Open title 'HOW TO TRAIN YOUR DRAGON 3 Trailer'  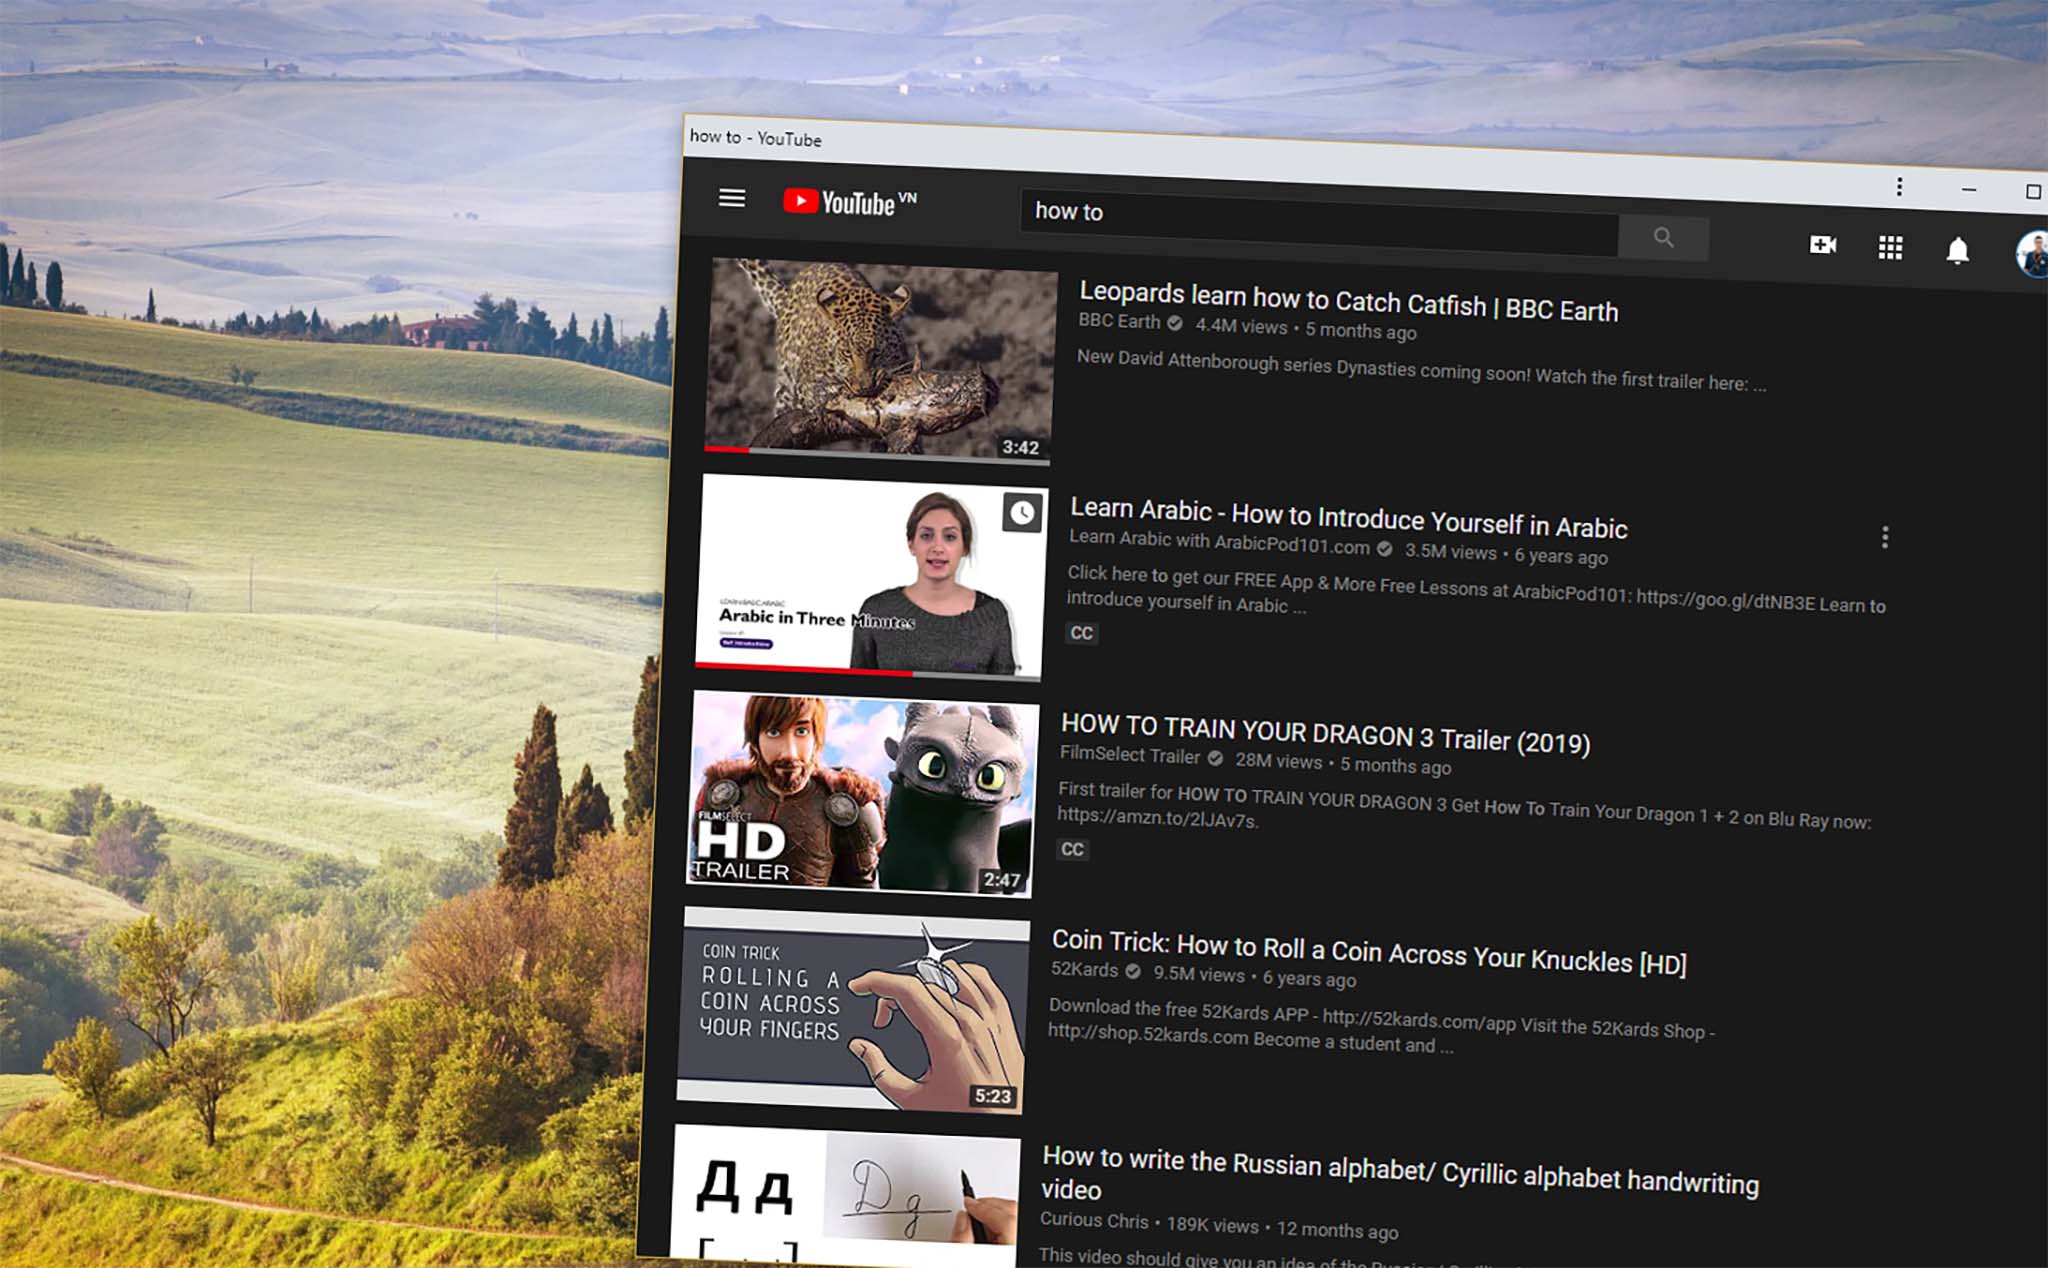point(1325,734)
